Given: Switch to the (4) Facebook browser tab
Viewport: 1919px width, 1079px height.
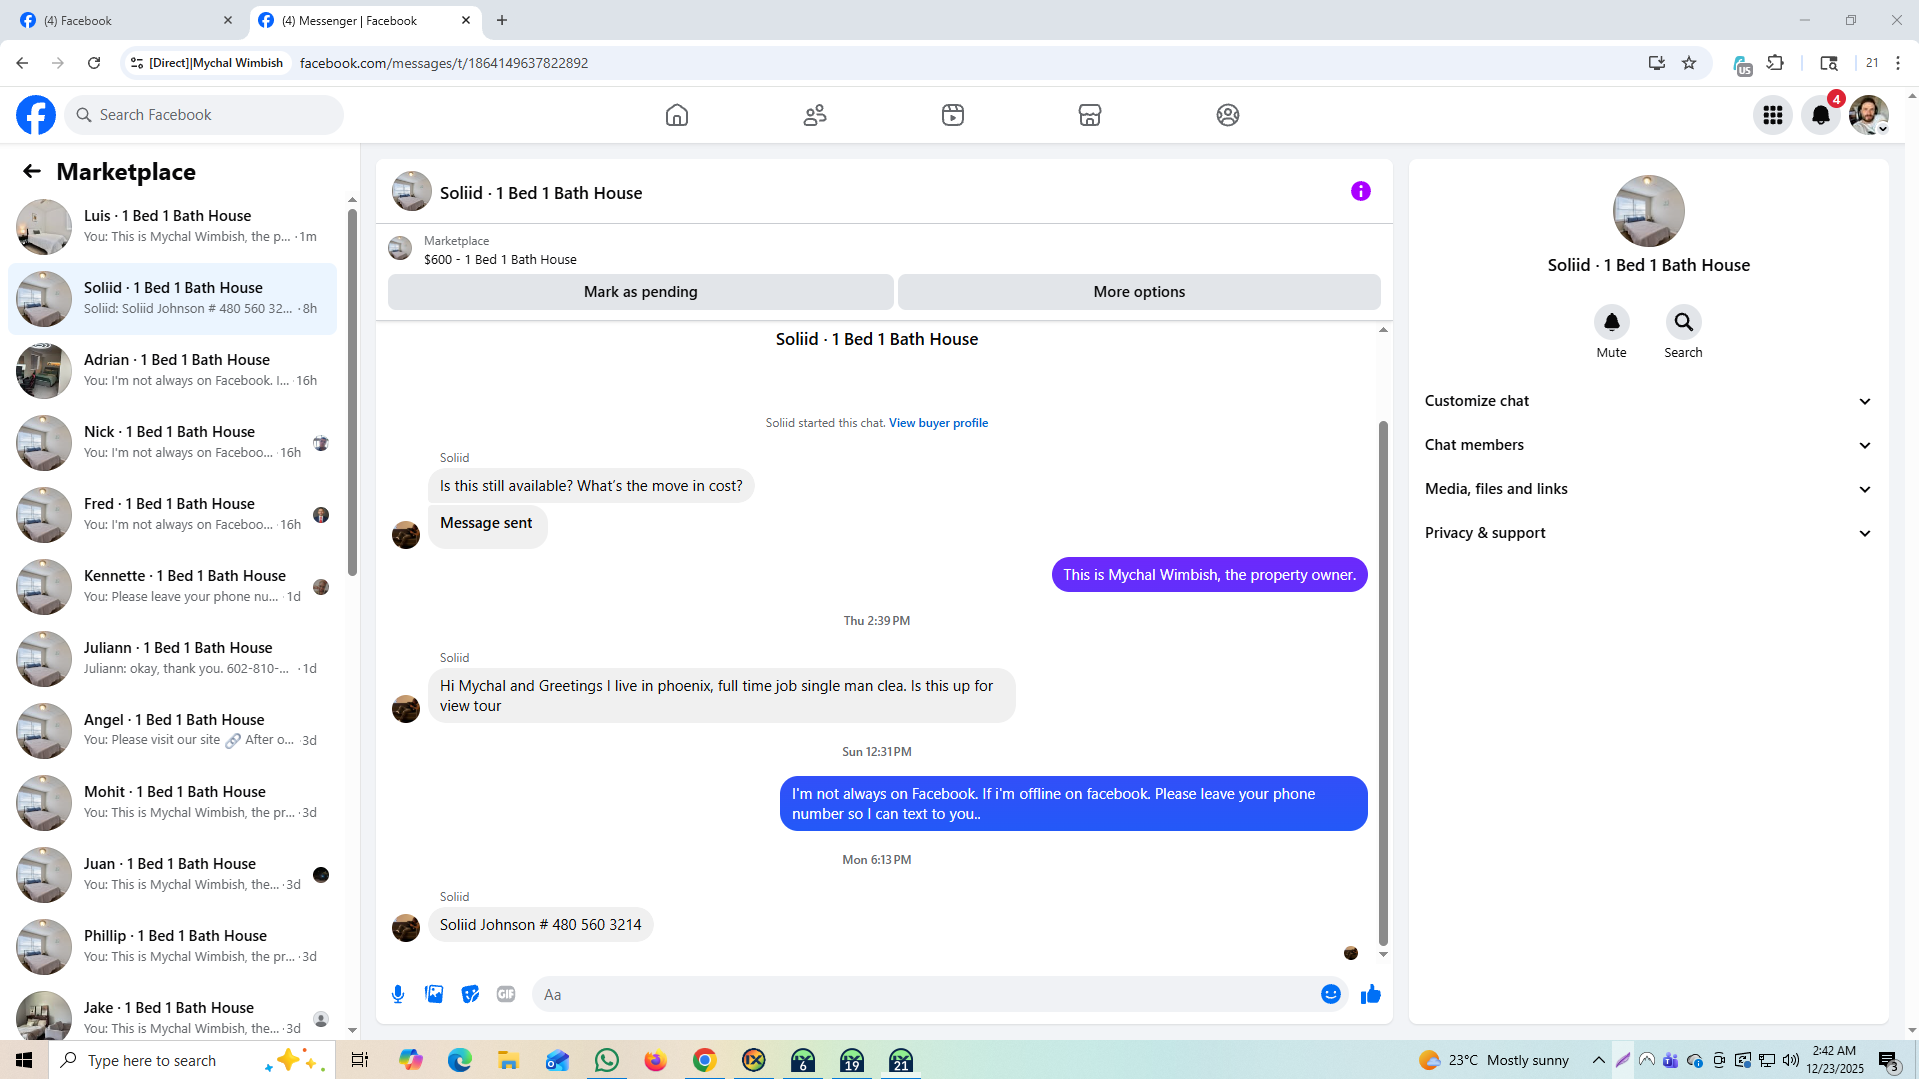Looking at the screenshot, I should [x=125, y=20].
